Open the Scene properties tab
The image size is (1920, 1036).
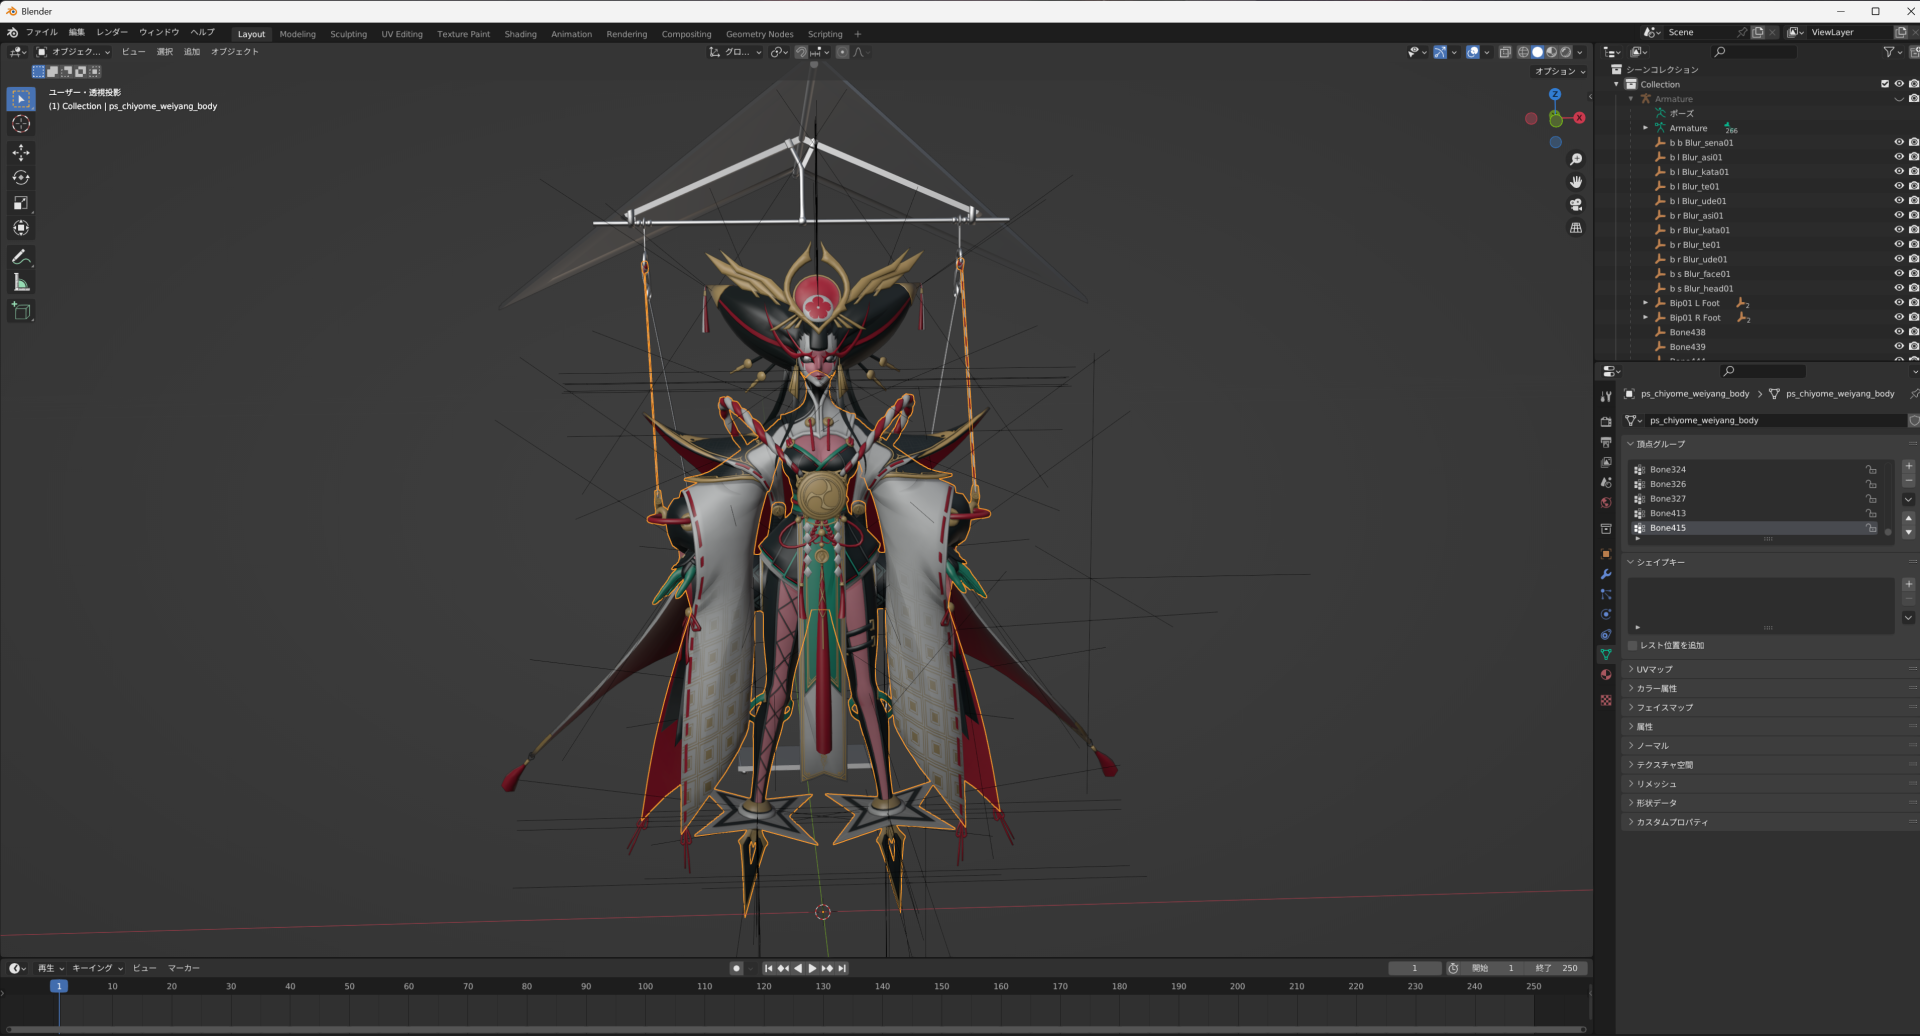(x=1606, y=483)
